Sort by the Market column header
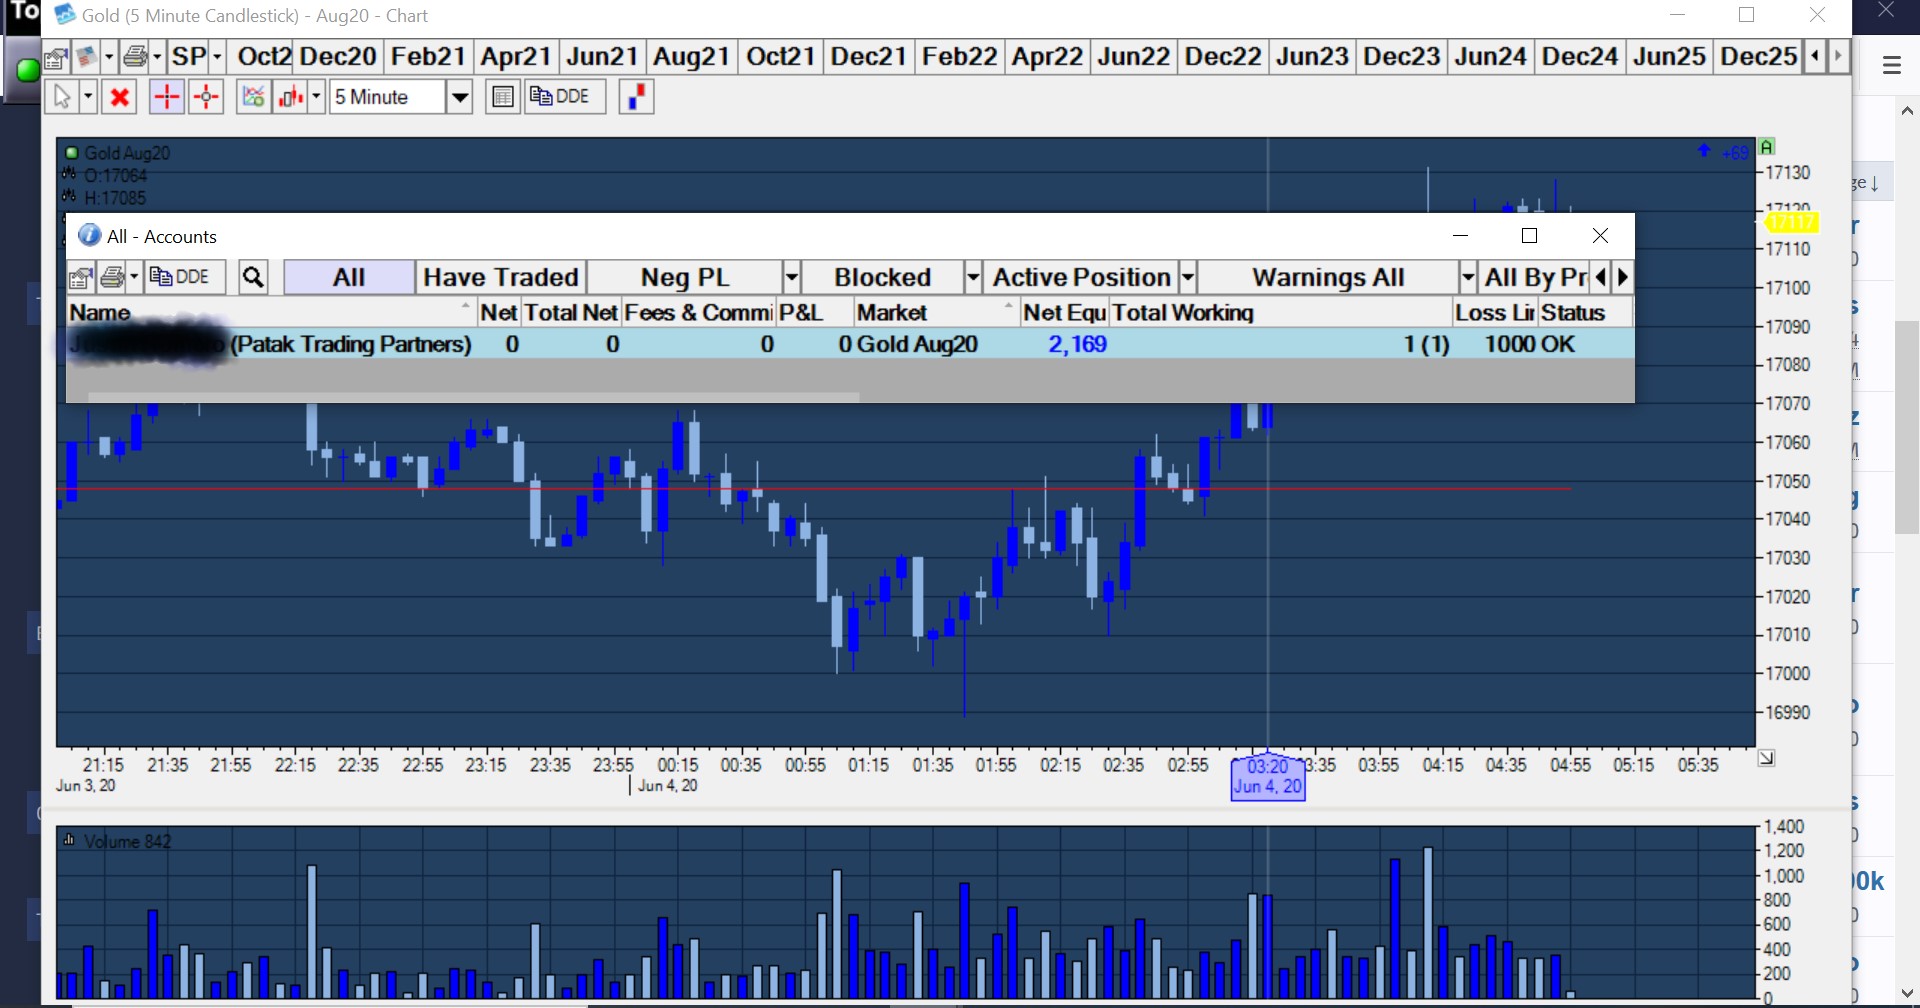 click(x=936, y=312)
